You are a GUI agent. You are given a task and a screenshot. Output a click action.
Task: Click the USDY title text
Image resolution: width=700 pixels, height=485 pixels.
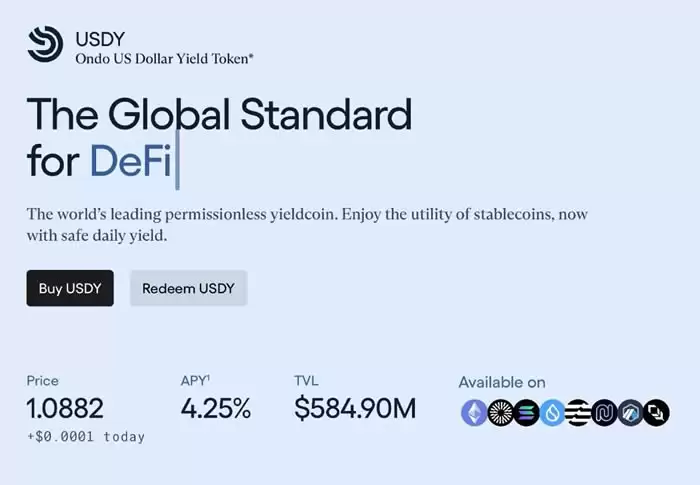99,39
